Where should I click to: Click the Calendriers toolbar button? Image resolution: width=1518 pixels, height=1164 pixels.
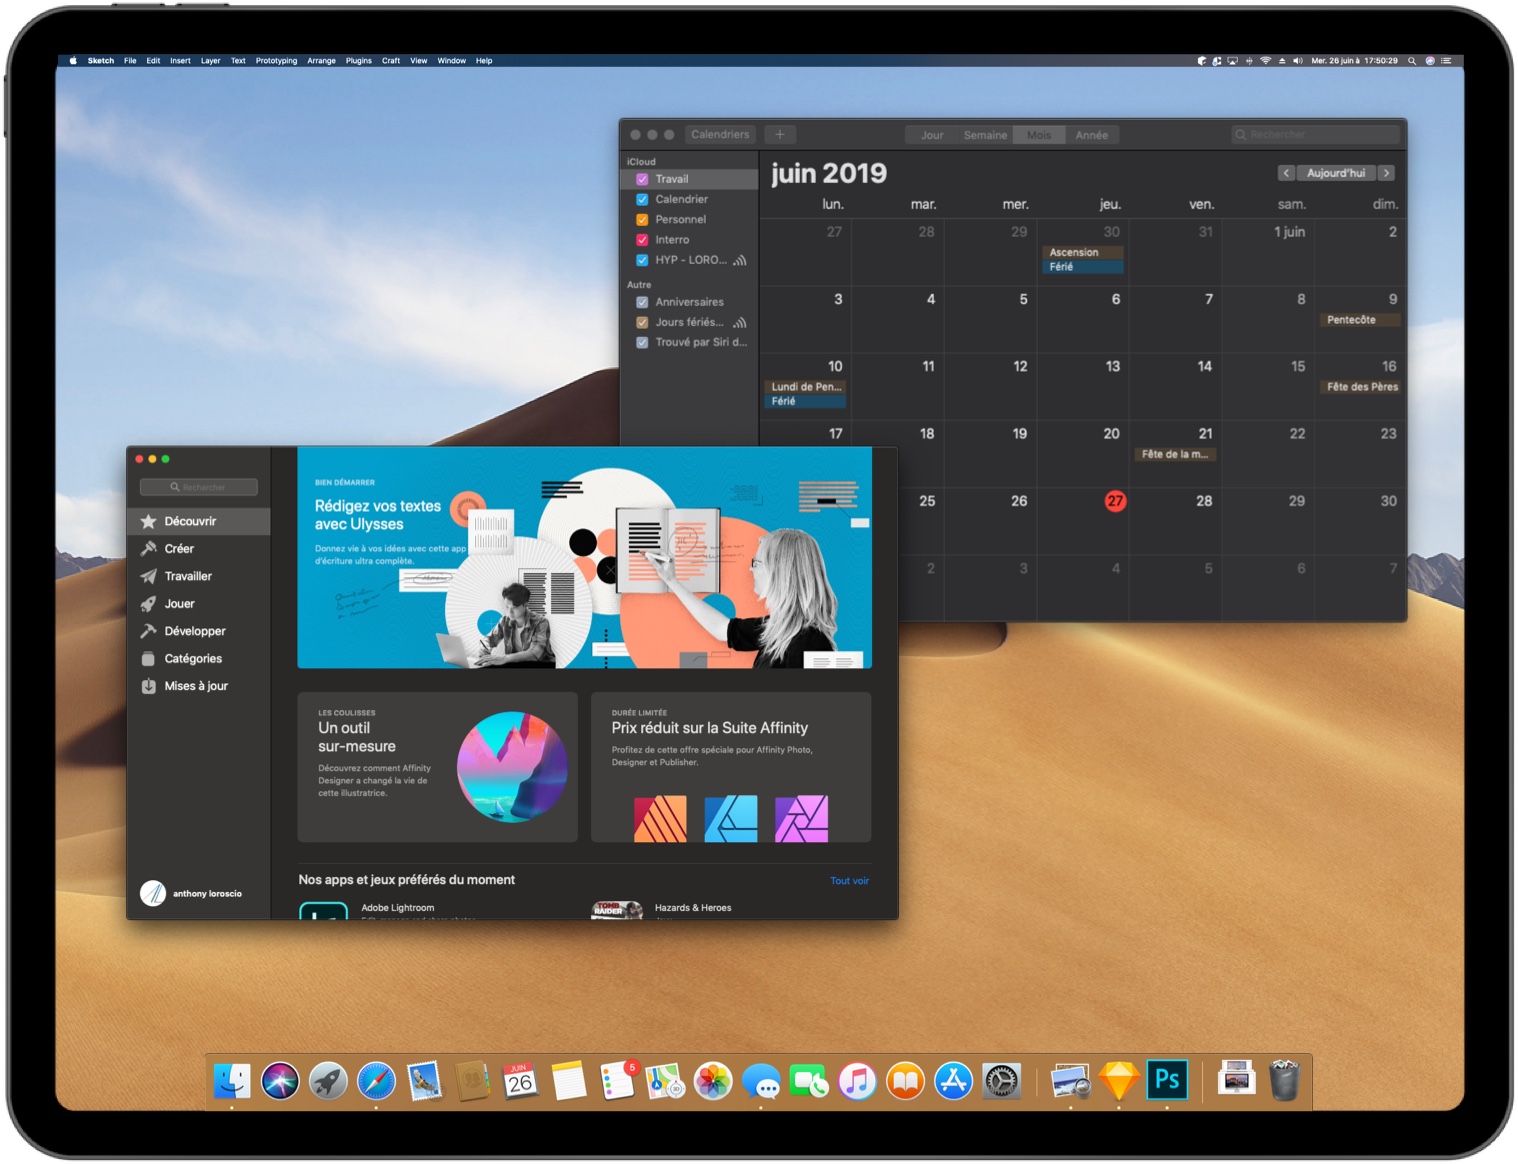click(720, 134)
